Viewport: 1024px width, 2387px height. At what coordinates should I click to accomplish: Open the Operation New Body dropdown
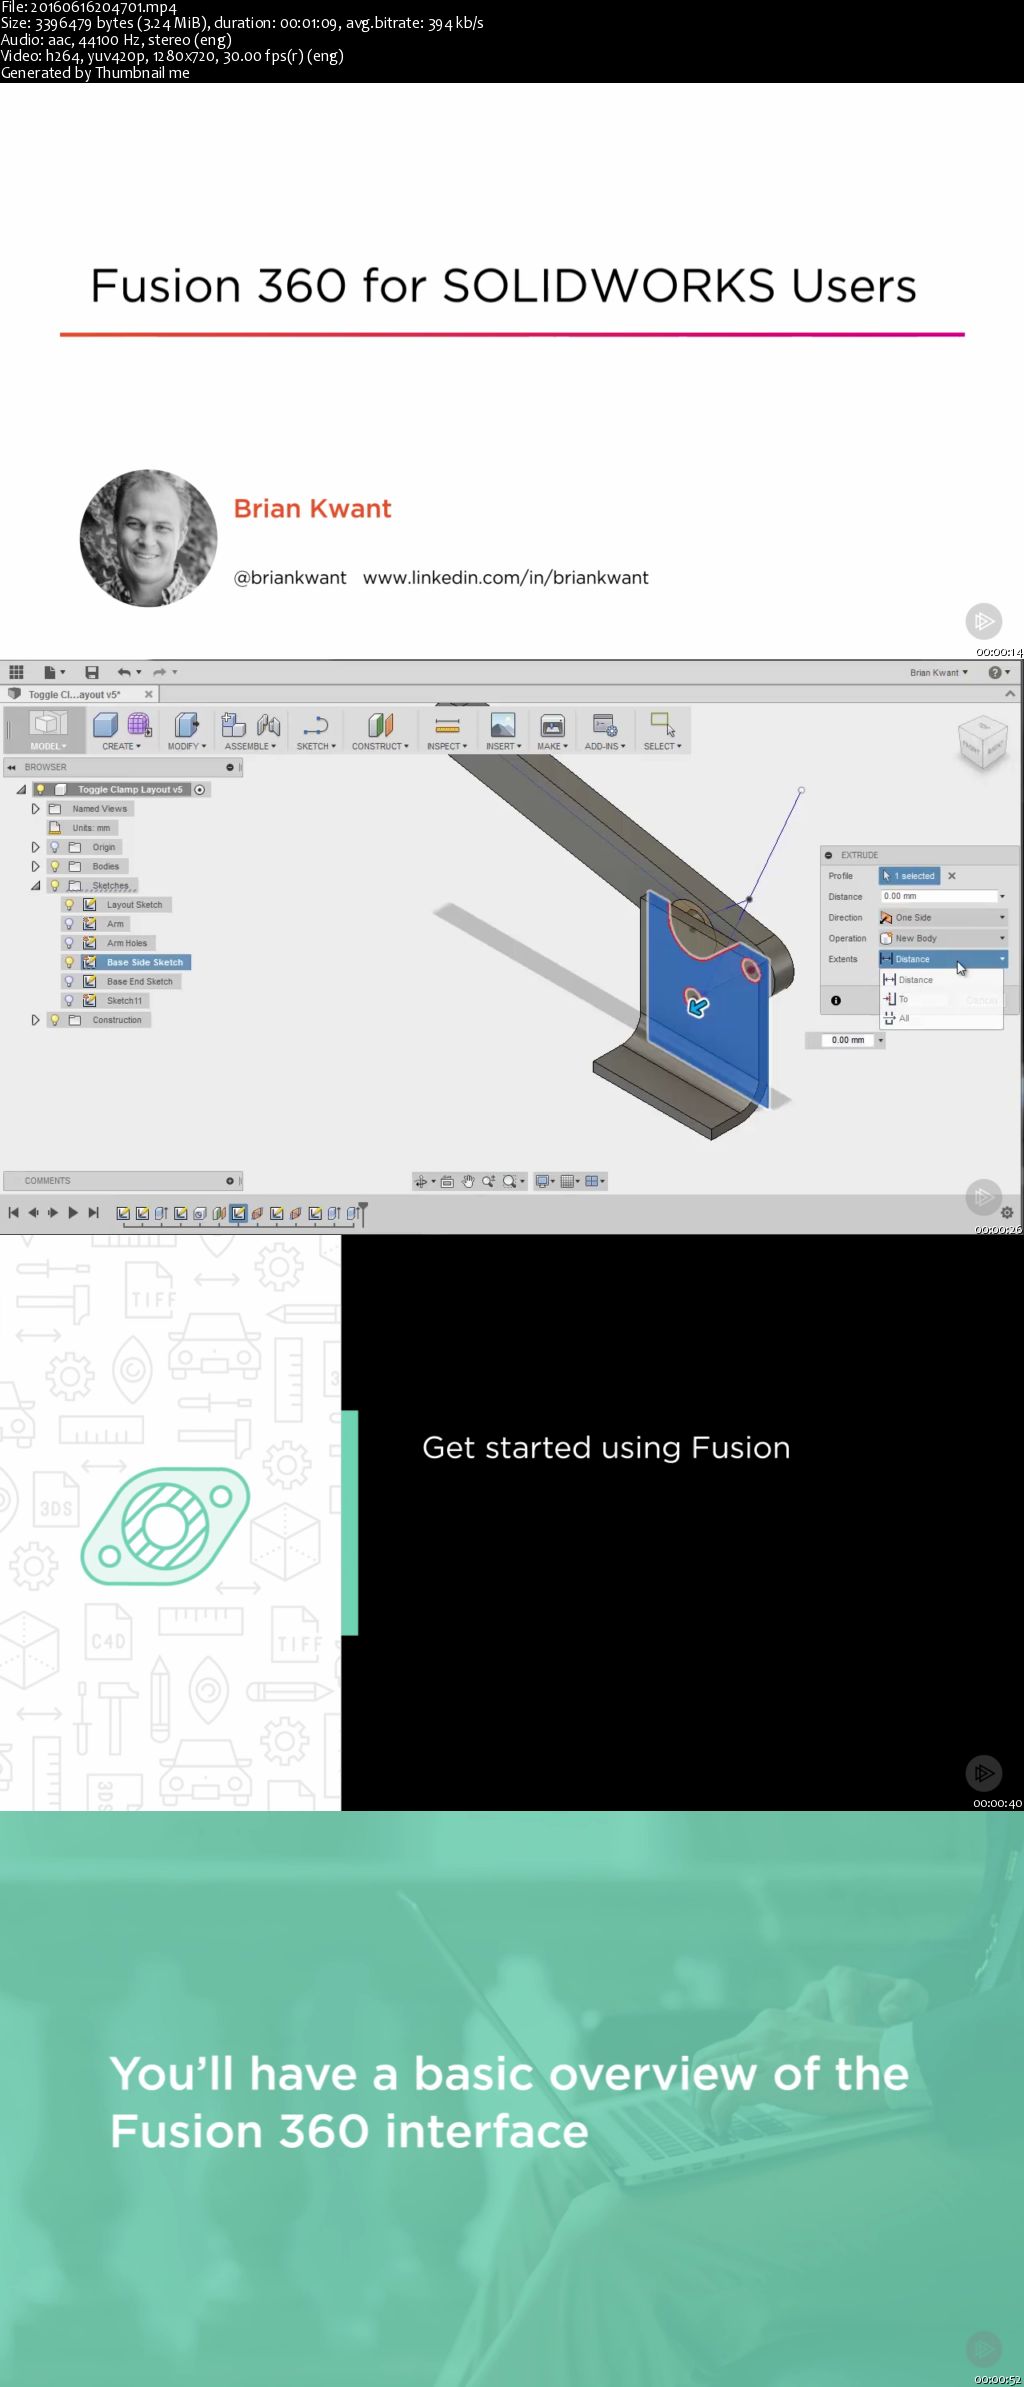pos(943,938)
